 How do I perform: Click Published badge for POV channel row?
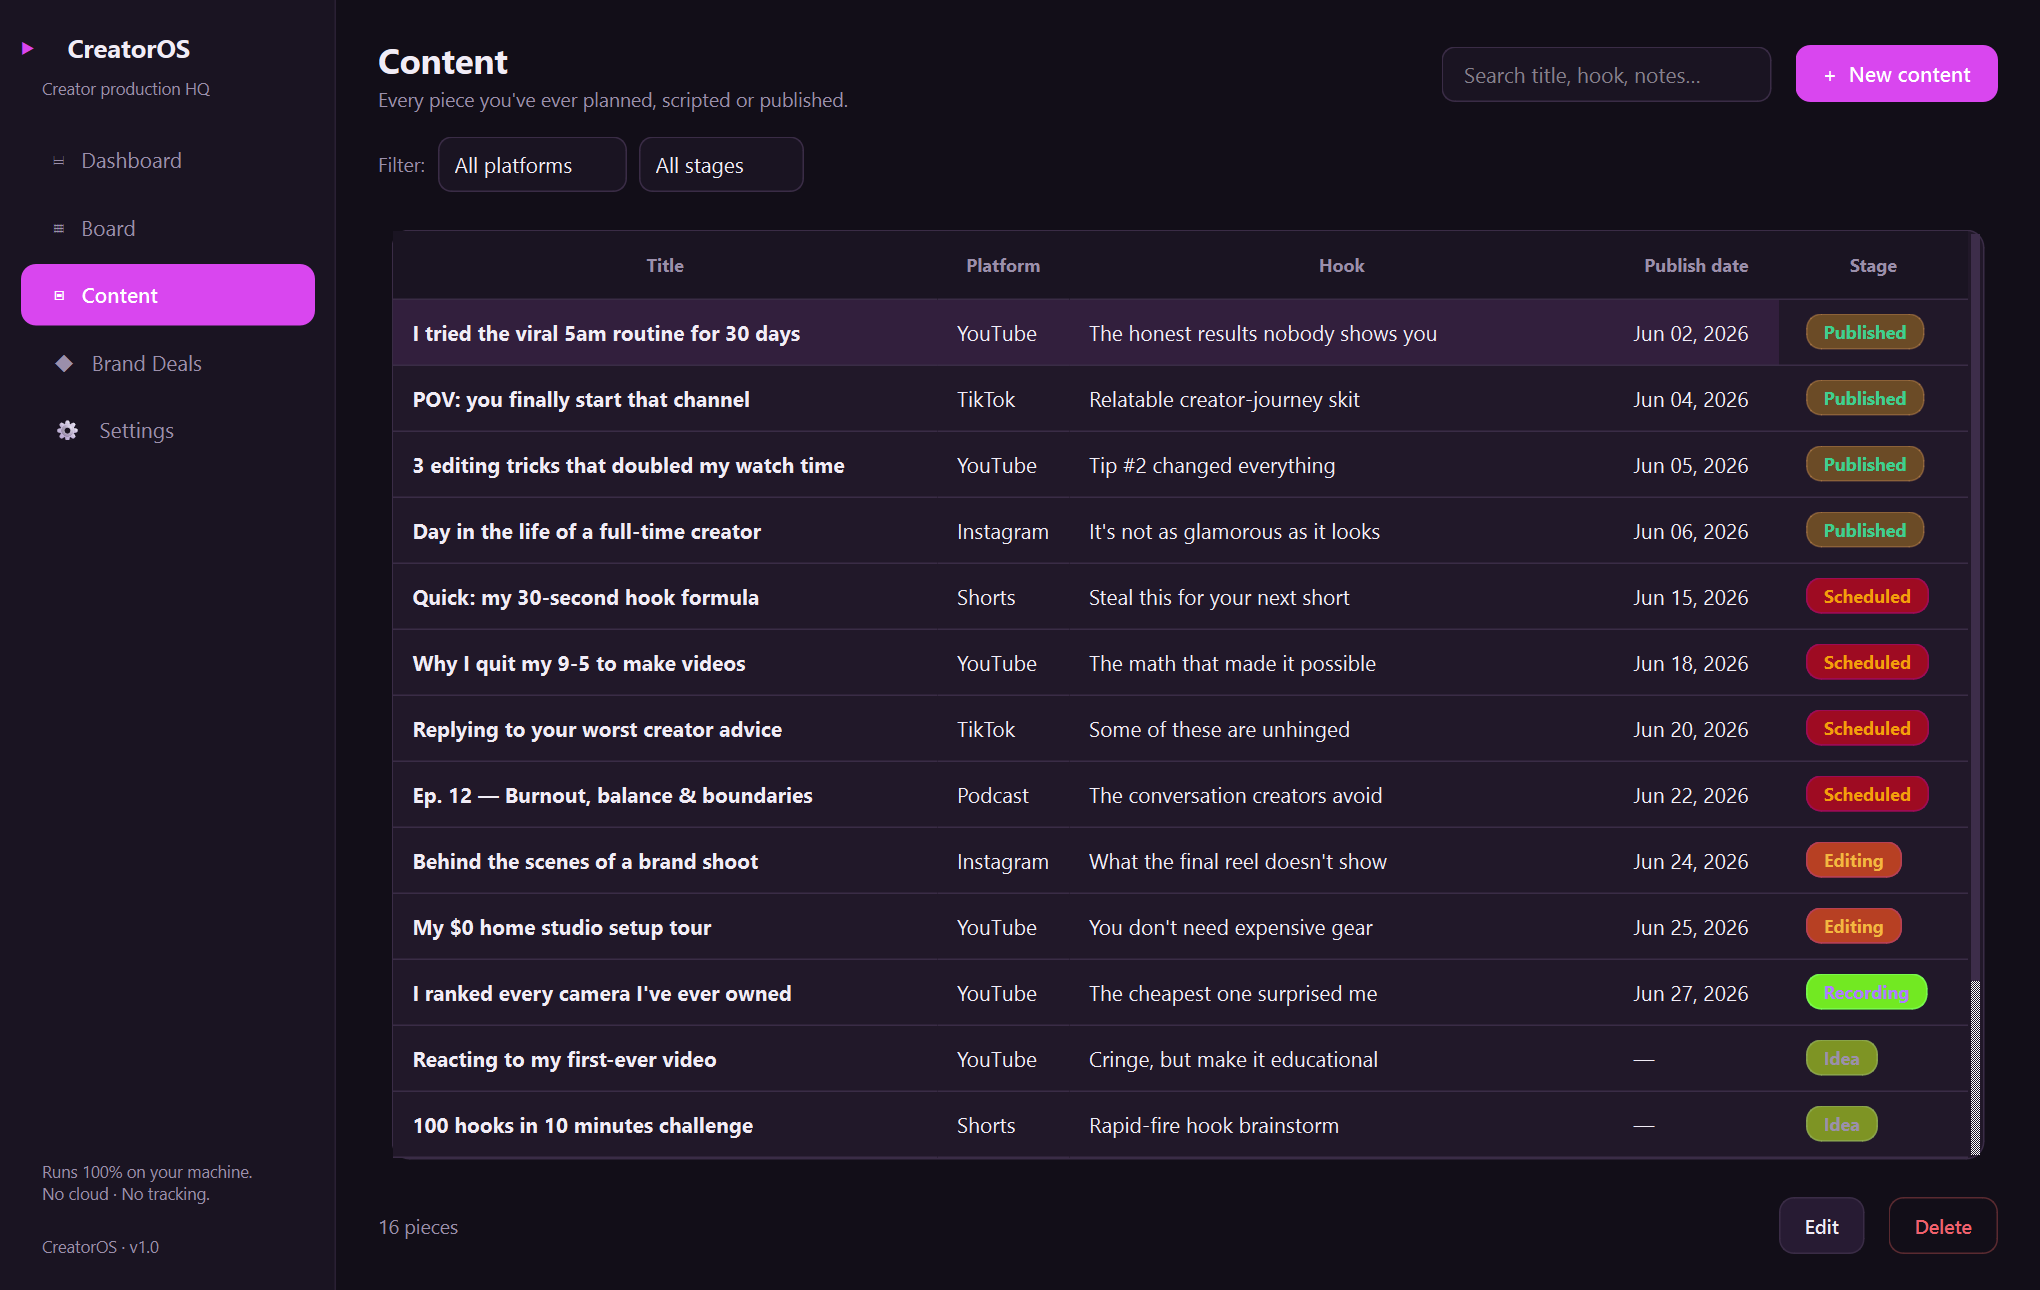click(x=1864, y=398)
